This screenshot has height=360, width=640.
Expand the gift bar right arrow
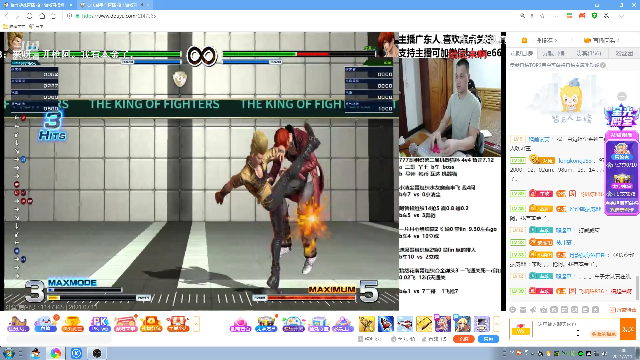496,324
